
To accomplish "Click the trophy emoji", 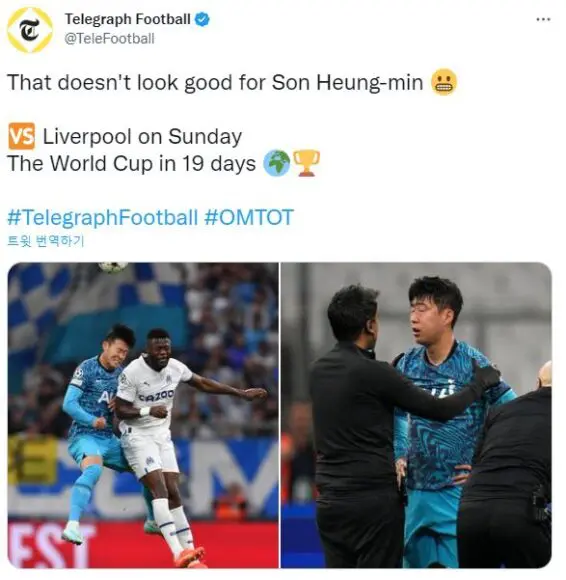I will click(x=306, y=163).
